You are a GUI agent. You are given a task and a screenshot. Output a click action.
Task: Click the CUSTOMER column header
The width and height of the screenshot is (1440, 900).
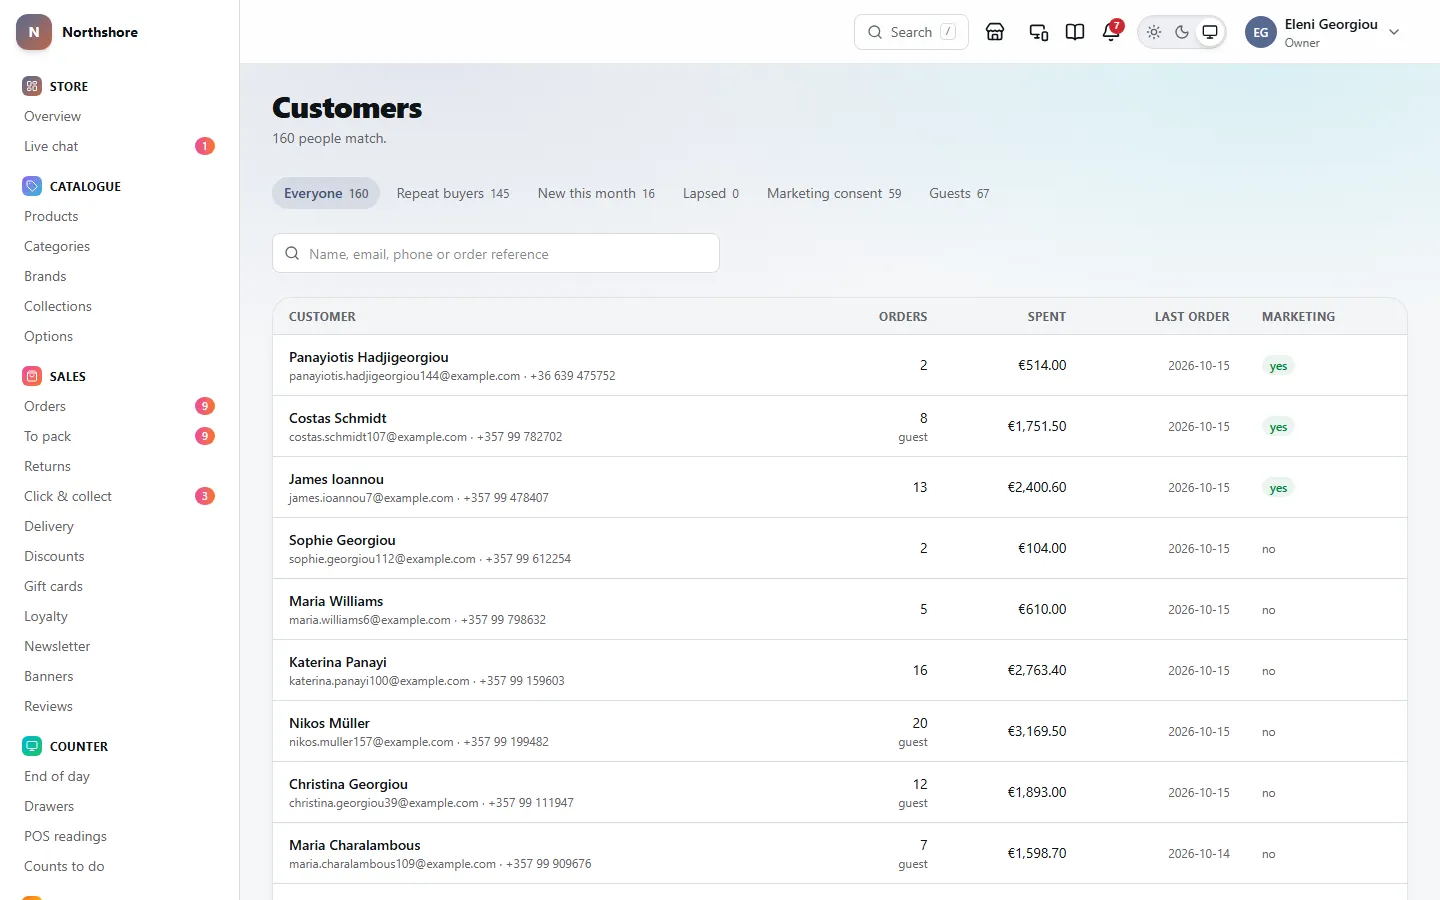[x=322, y=316]
